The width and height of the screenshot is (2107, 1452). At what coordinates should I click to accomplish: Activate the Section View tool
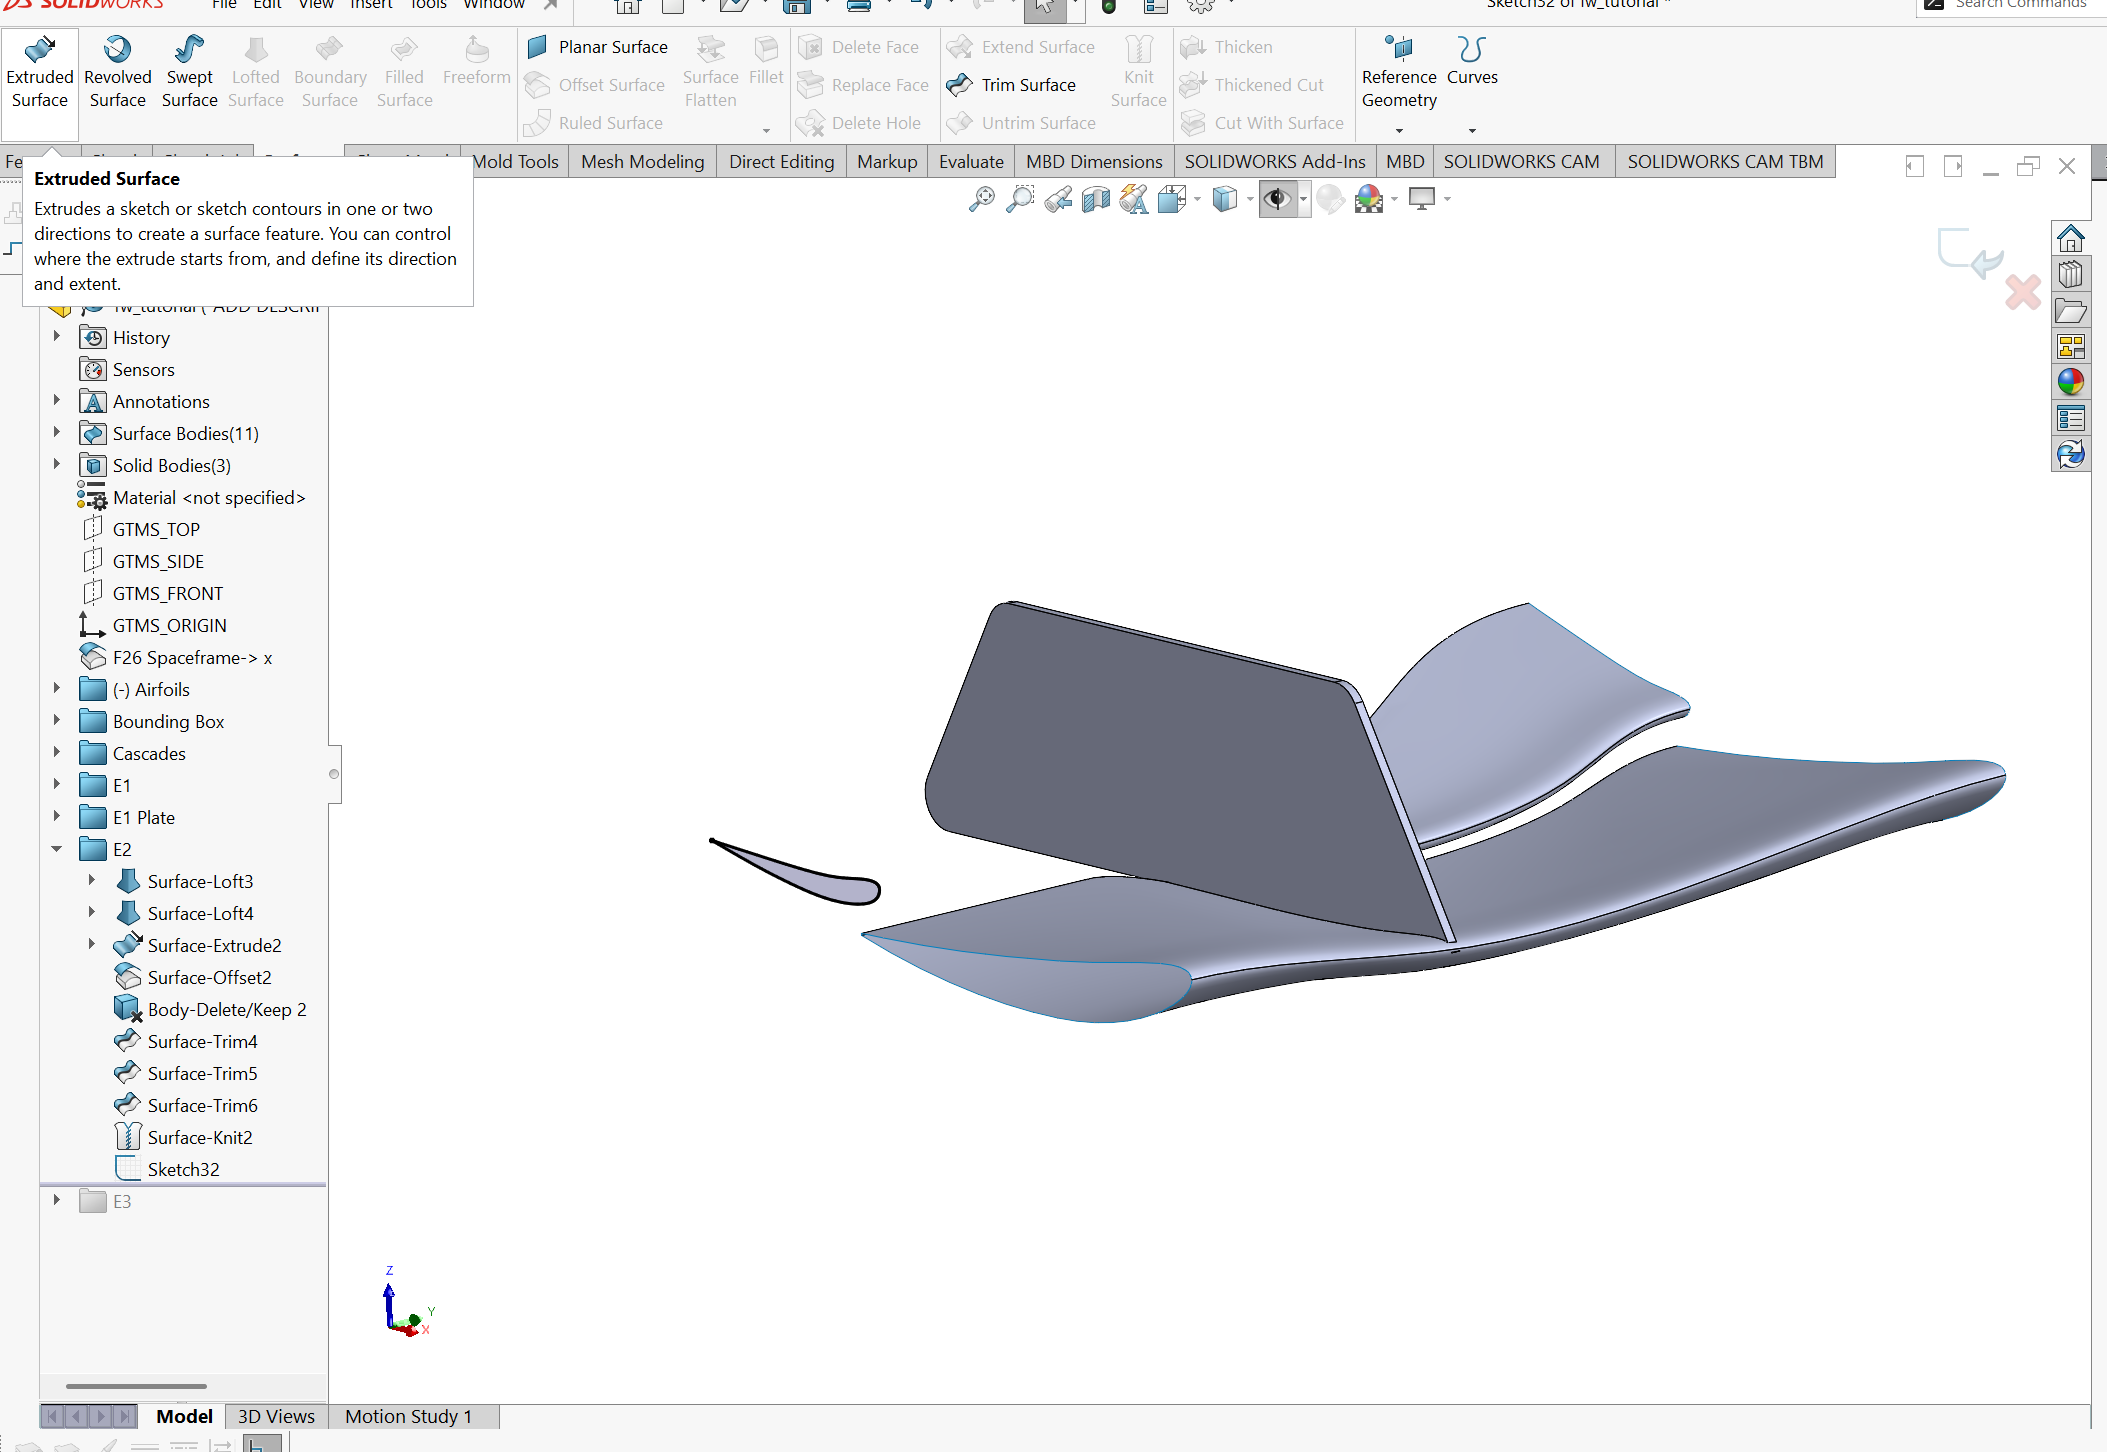(x=1096, y=199)
